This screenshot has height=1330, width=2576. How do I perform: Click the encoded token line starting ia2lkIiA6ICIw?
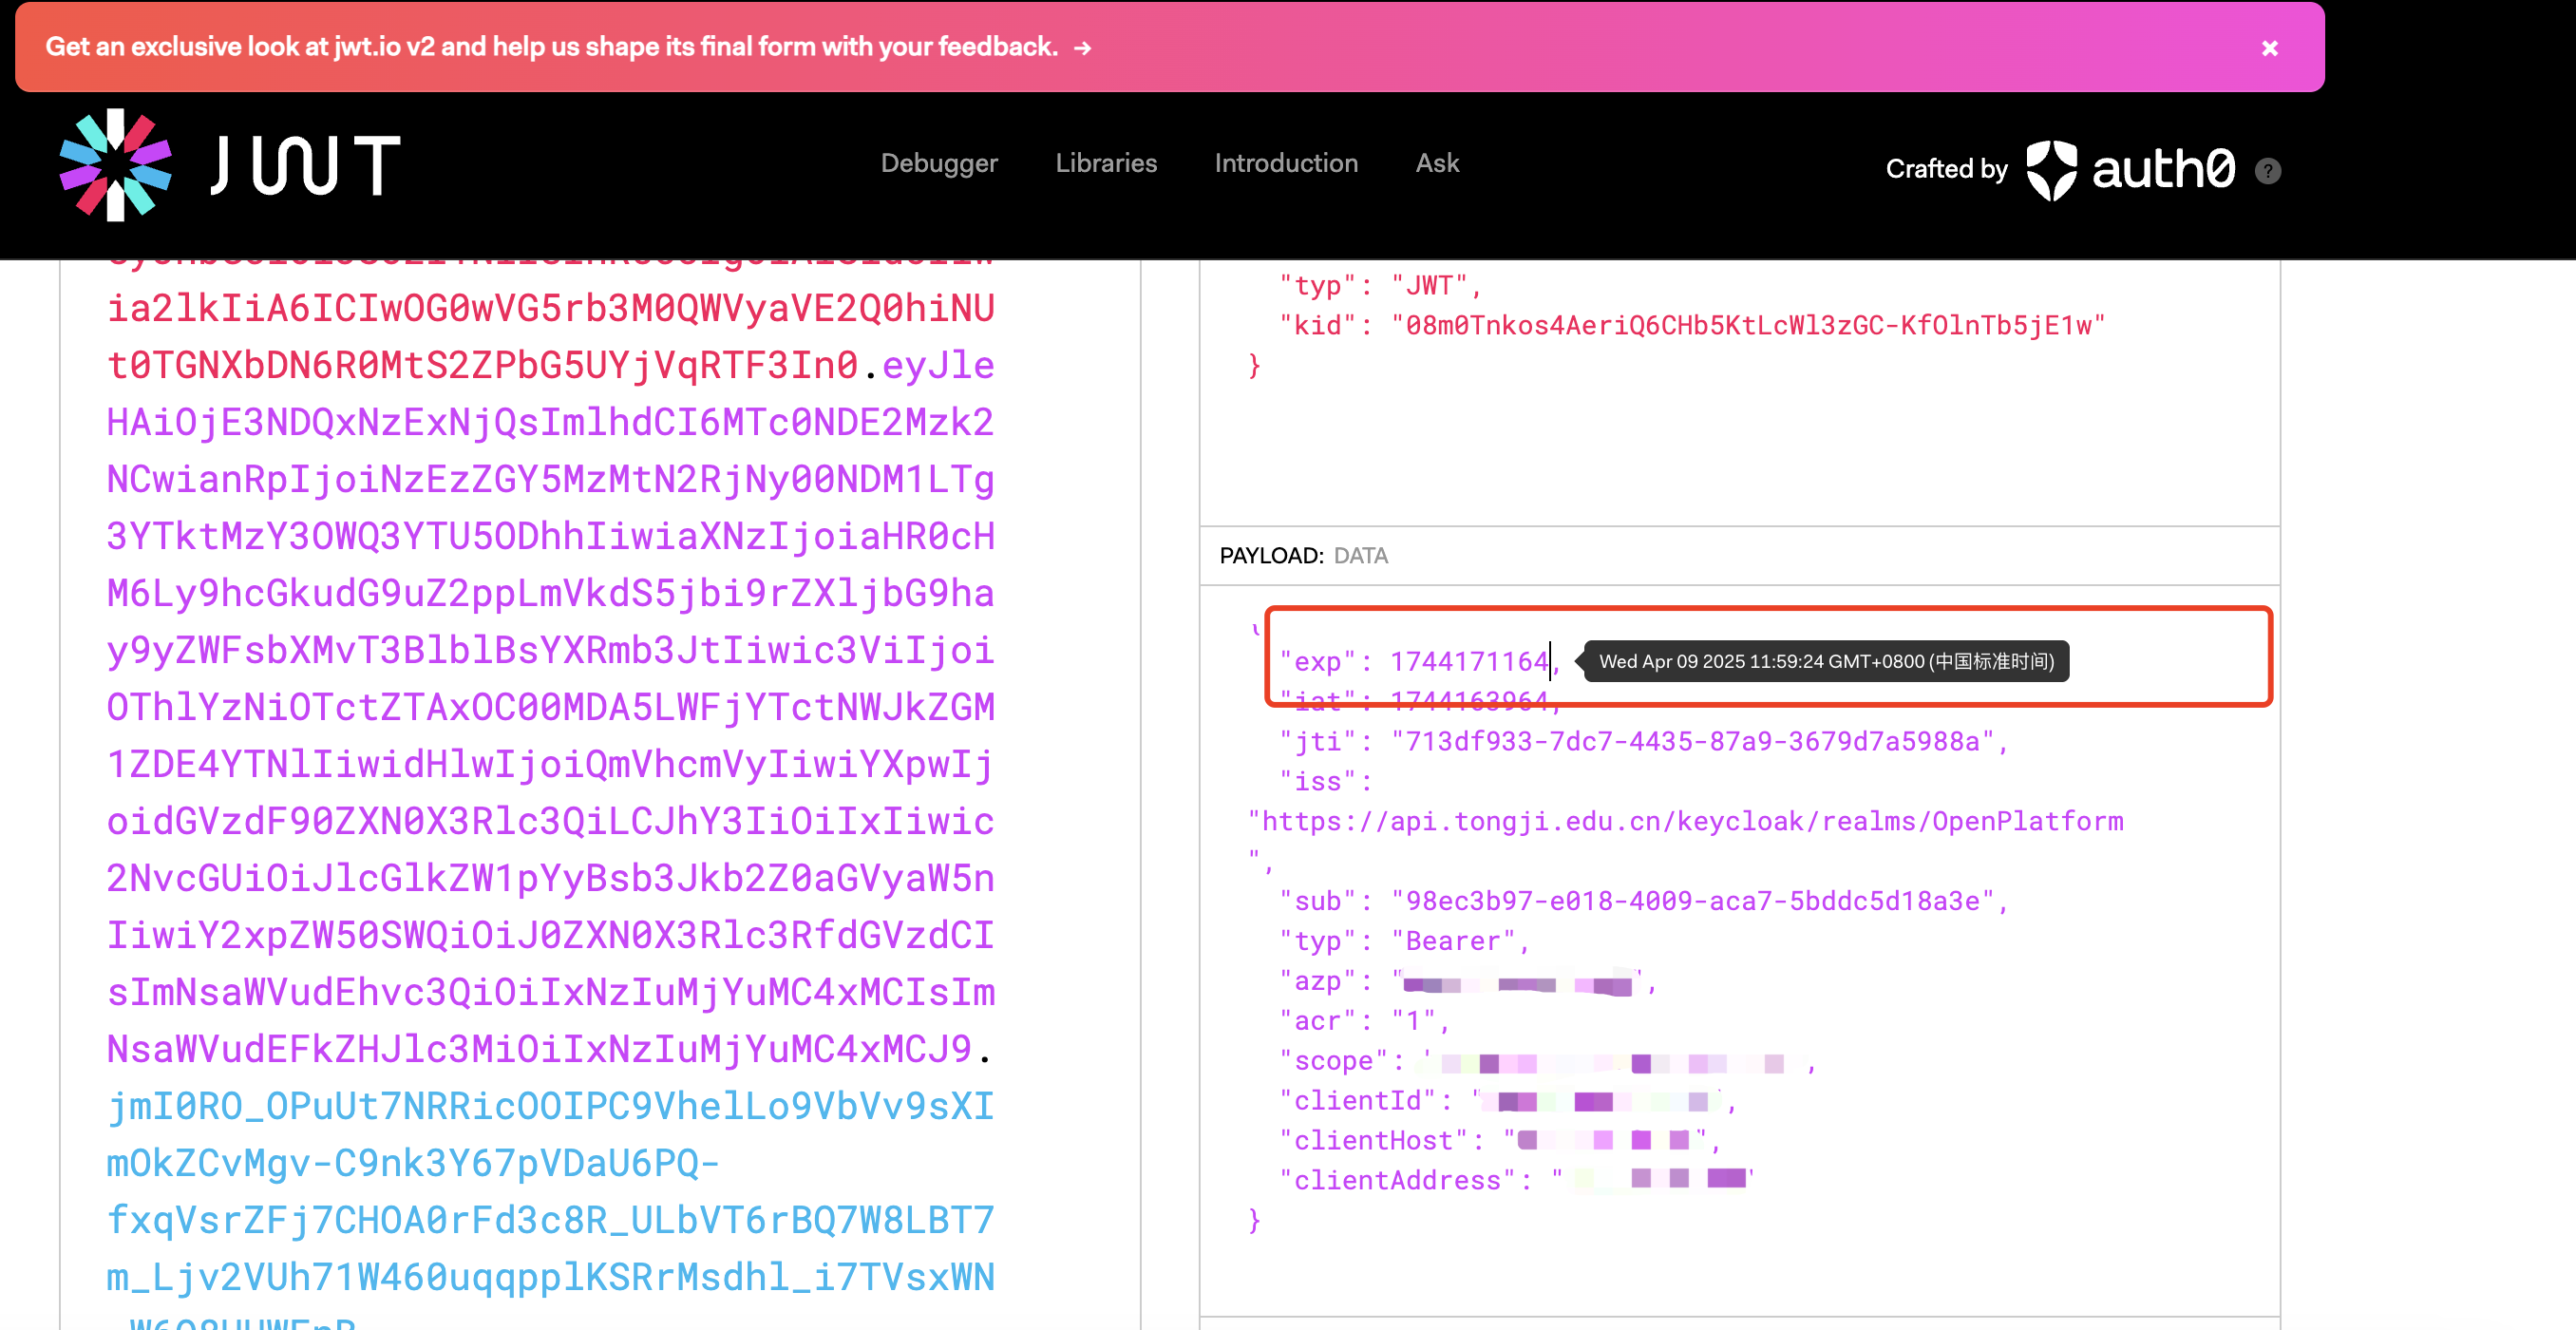(550, 308)
